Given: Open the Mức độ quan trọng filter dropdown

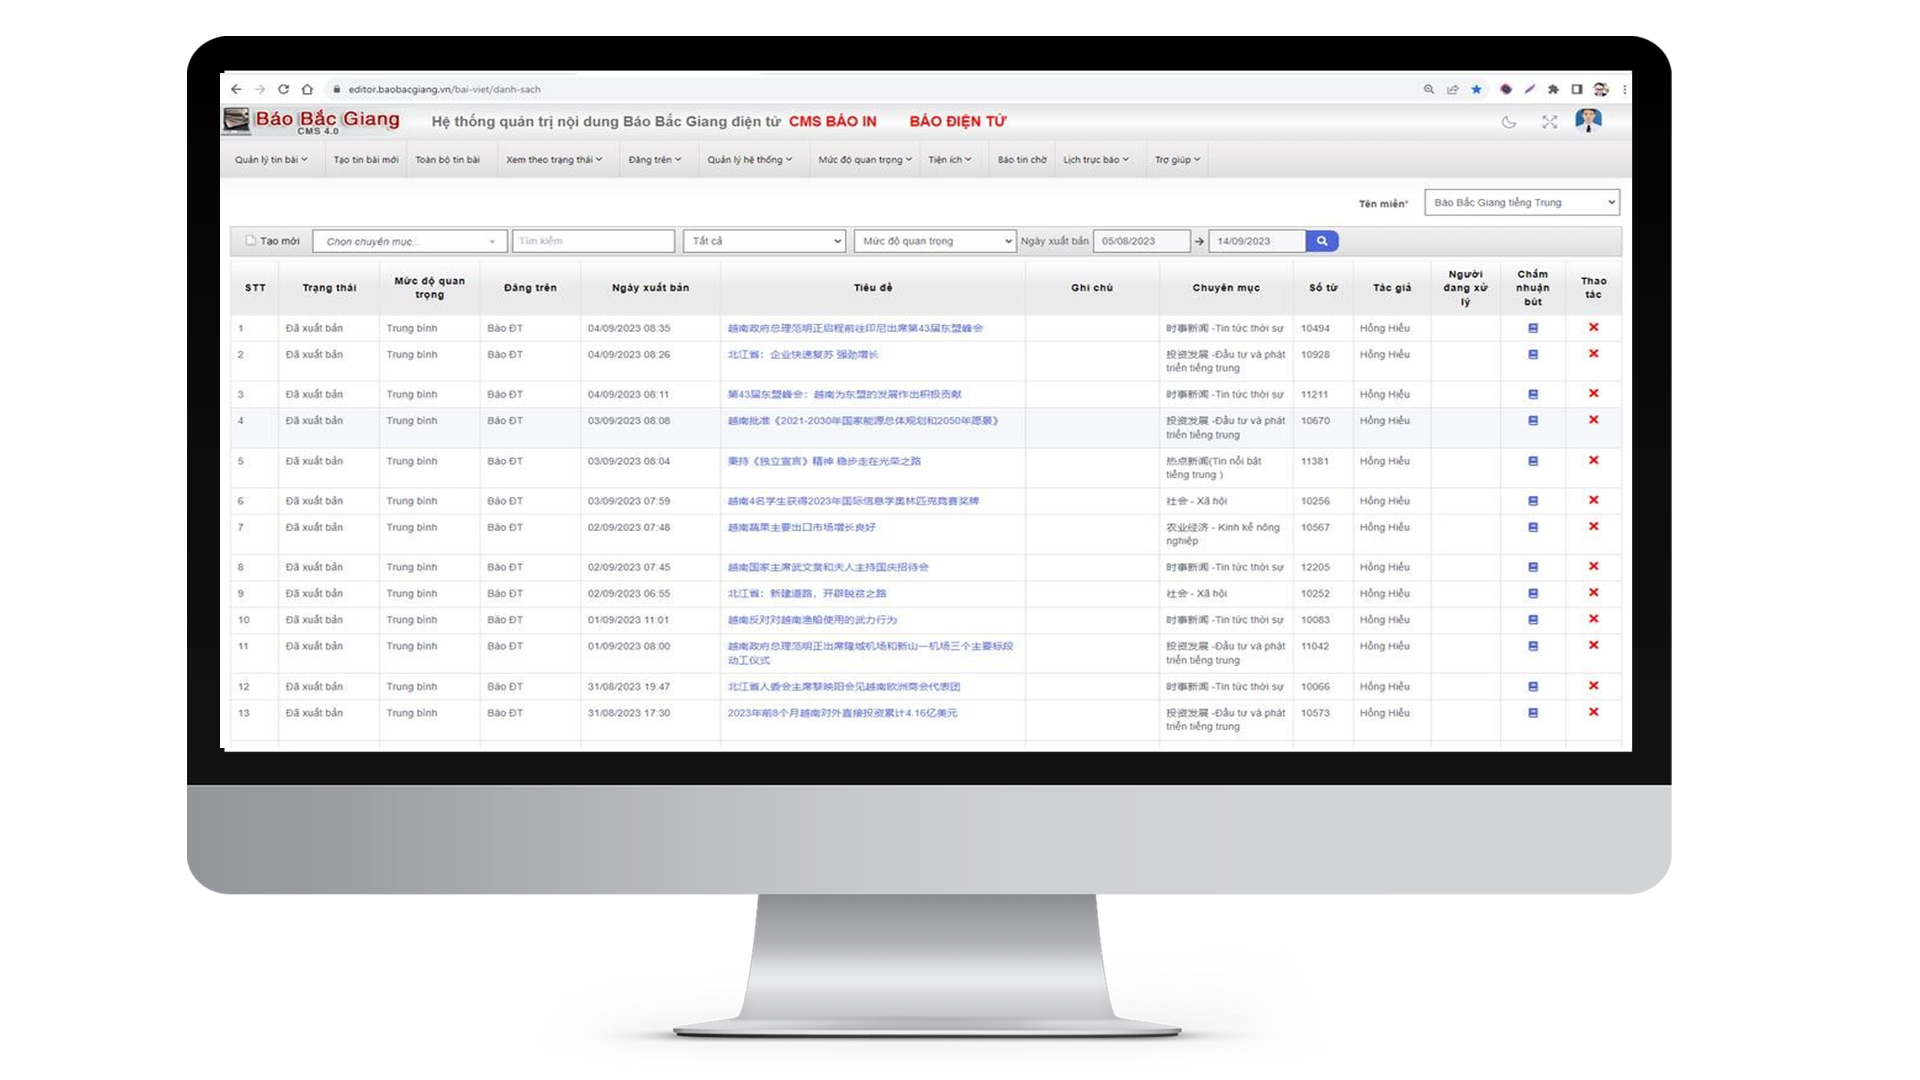Looking at the screenshot, I should [x=935, y=241].
